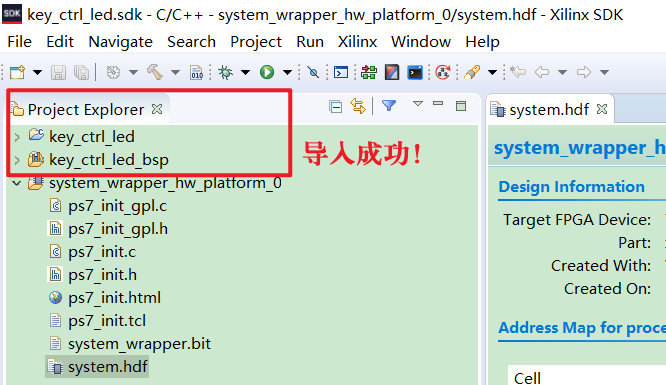The height and width of the screenshot is (385, 666).
Task: Click the green Run button
Action: (x=267, y=72)
